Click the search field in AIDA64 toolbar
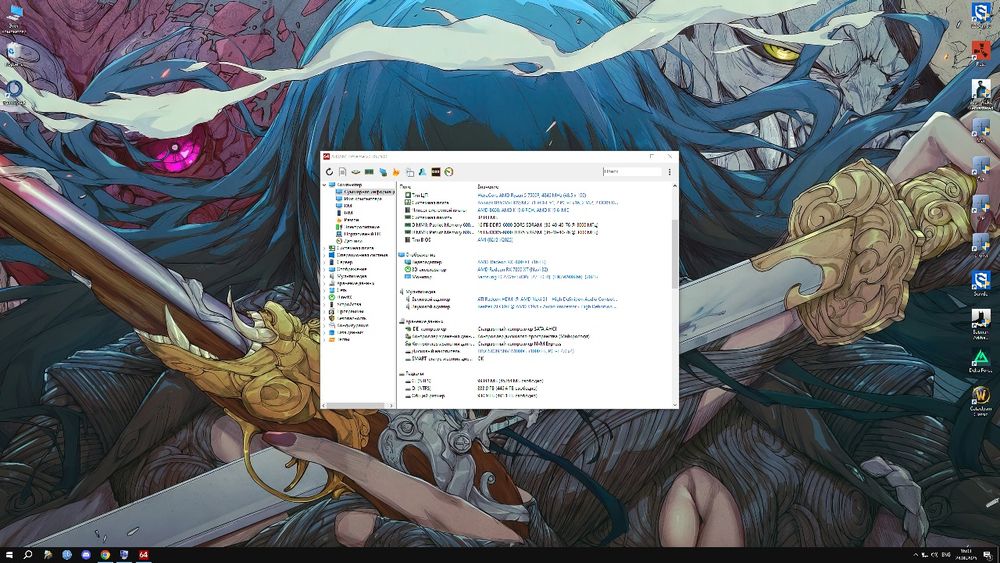Image resolution: width=1000 pixels, height=563 pixels. click(631, 172)
